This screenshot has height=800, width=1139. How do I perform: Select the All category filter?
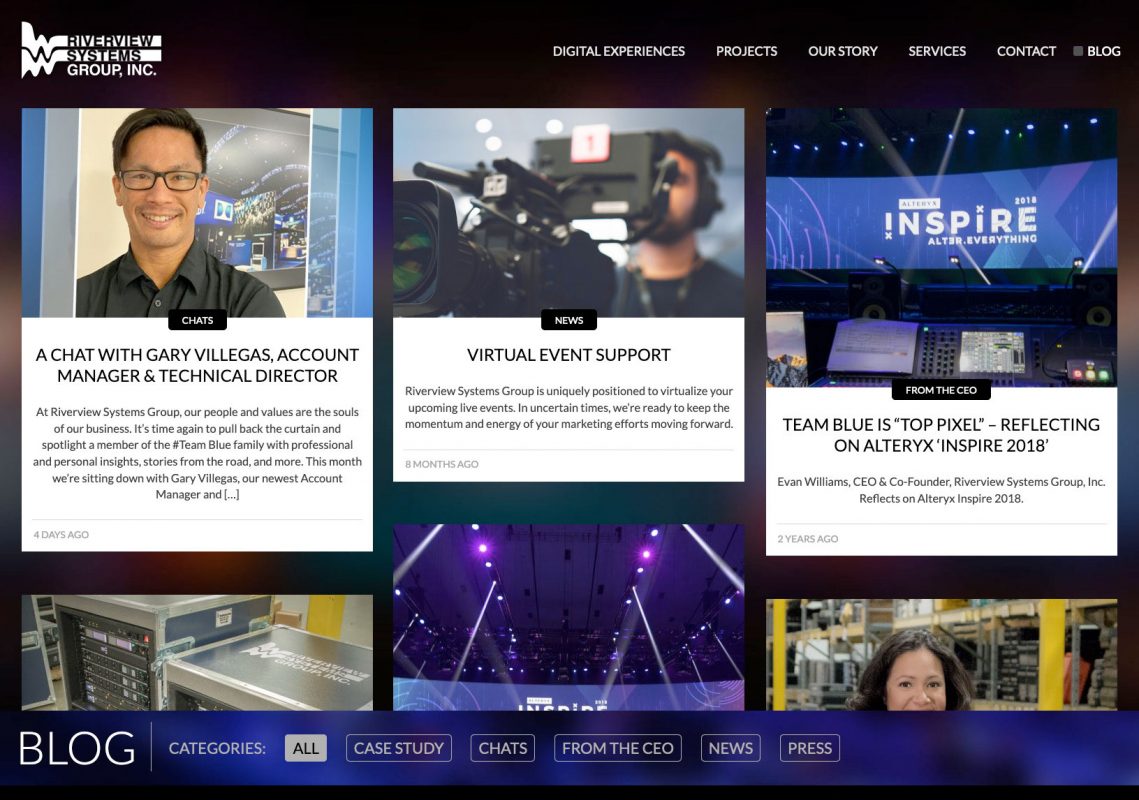(x=306, y=748)
